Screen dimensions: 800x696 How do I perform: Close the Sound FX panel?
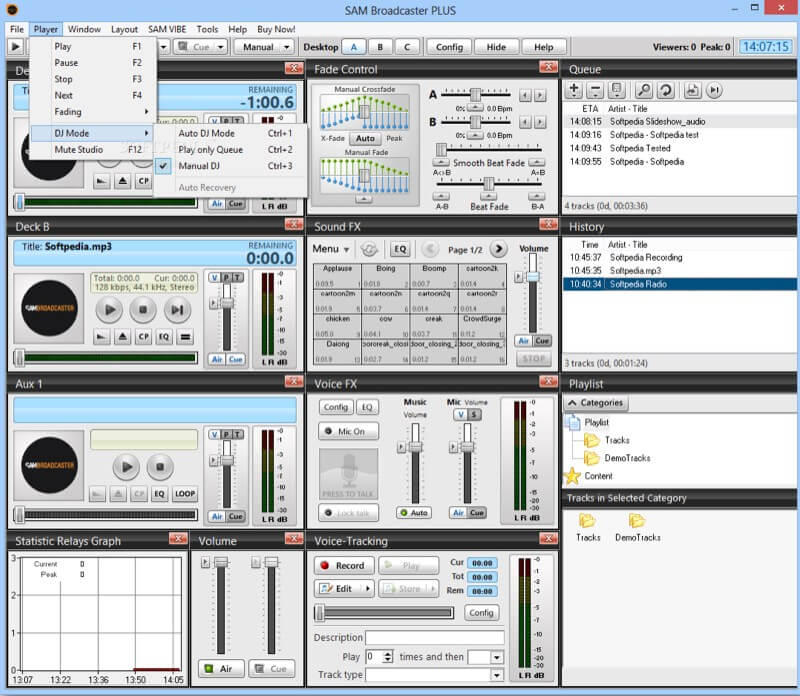(x=548, y=225)
